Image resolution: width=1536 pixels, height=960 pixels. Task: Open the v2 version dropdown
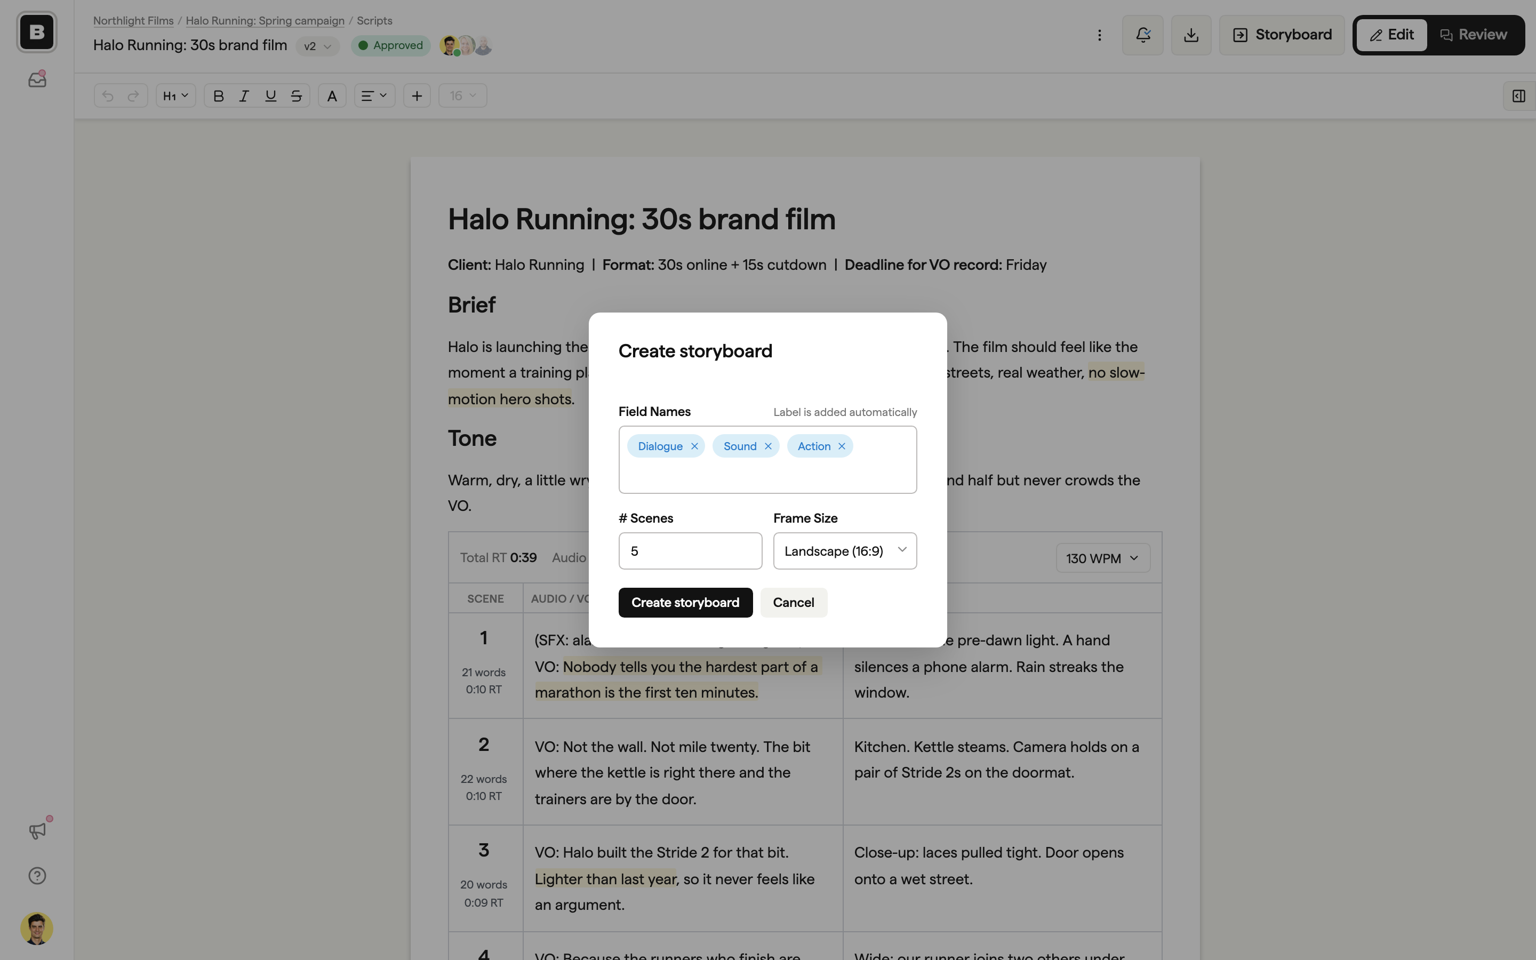317,46
